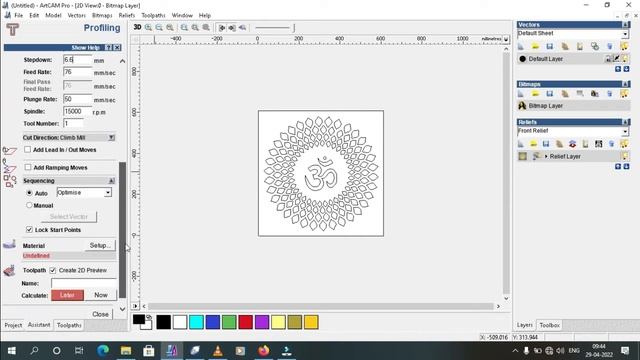Toggle all vector layers visibility bulb
This screenshot has width=640, height=360.
coord(624,47)
